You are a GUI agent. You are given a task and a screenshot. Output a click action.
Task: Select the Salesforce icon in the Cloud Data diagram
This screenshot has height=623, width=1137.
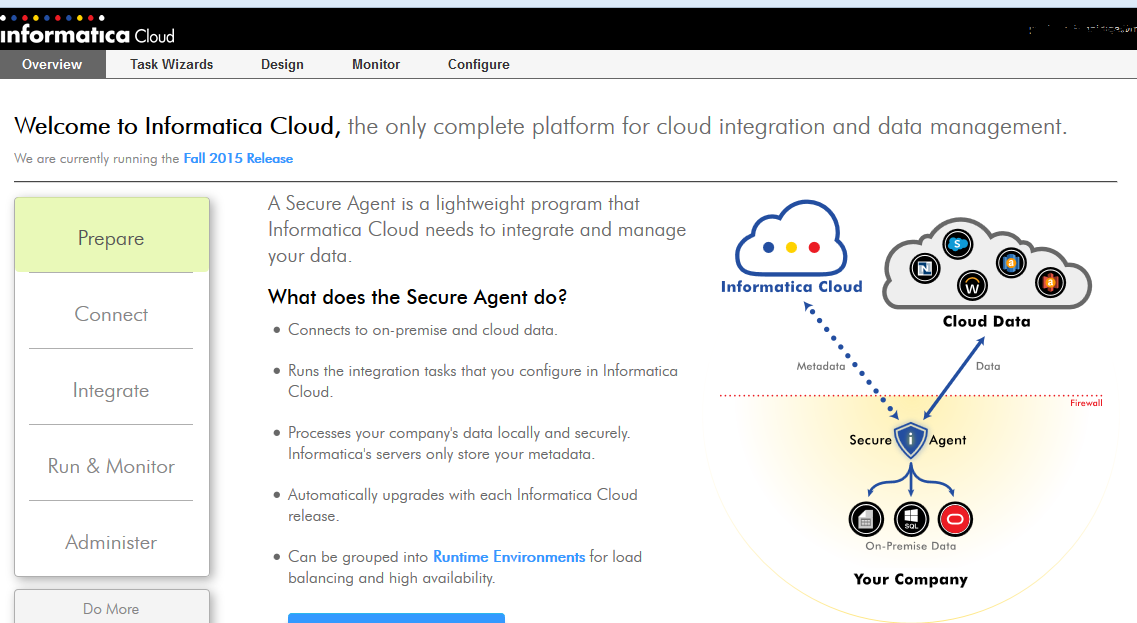pos(957,244)
